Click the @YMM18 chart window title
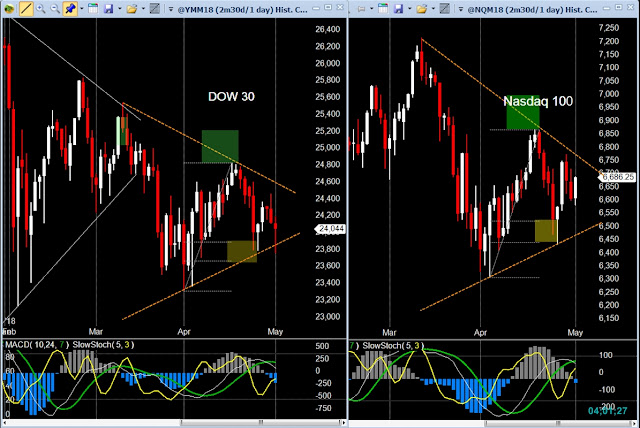Viewport: 640px width, 428px height. 242,9
